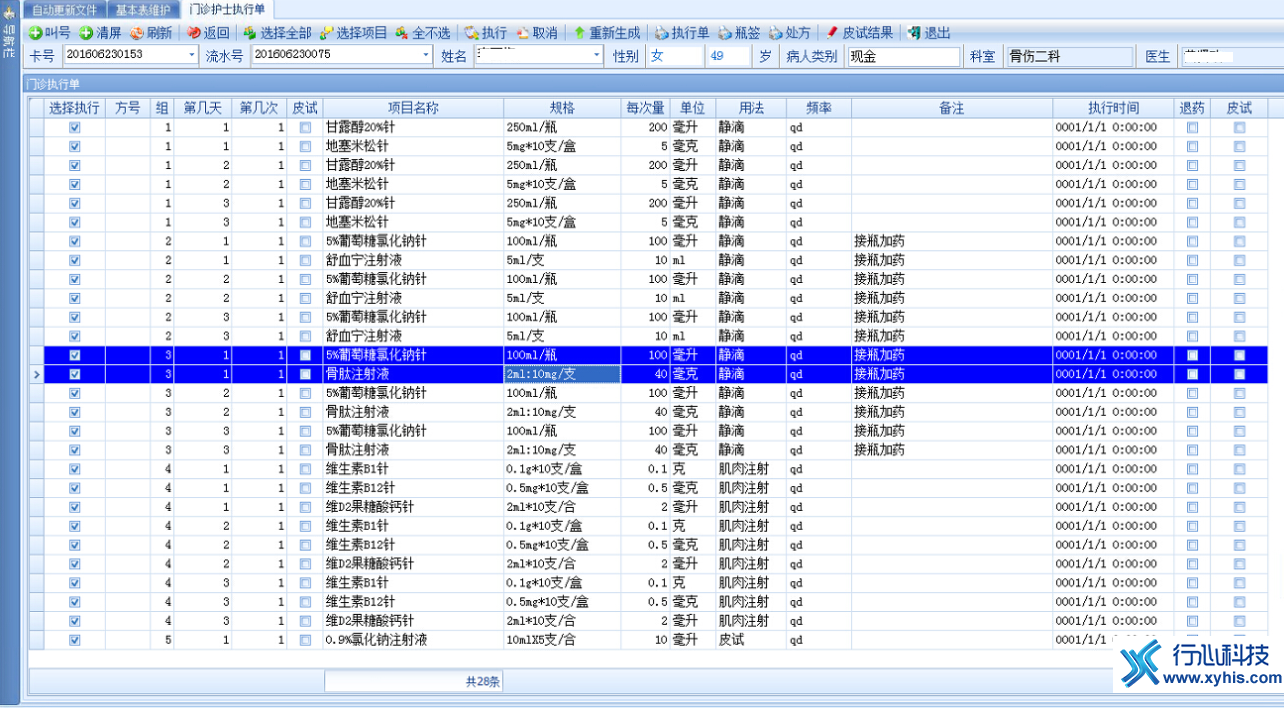Check 退药 box on highlighted 5%葡萄糖氯化钠针 row
Screen dimensions: 1284x708
coord(1192,355)
